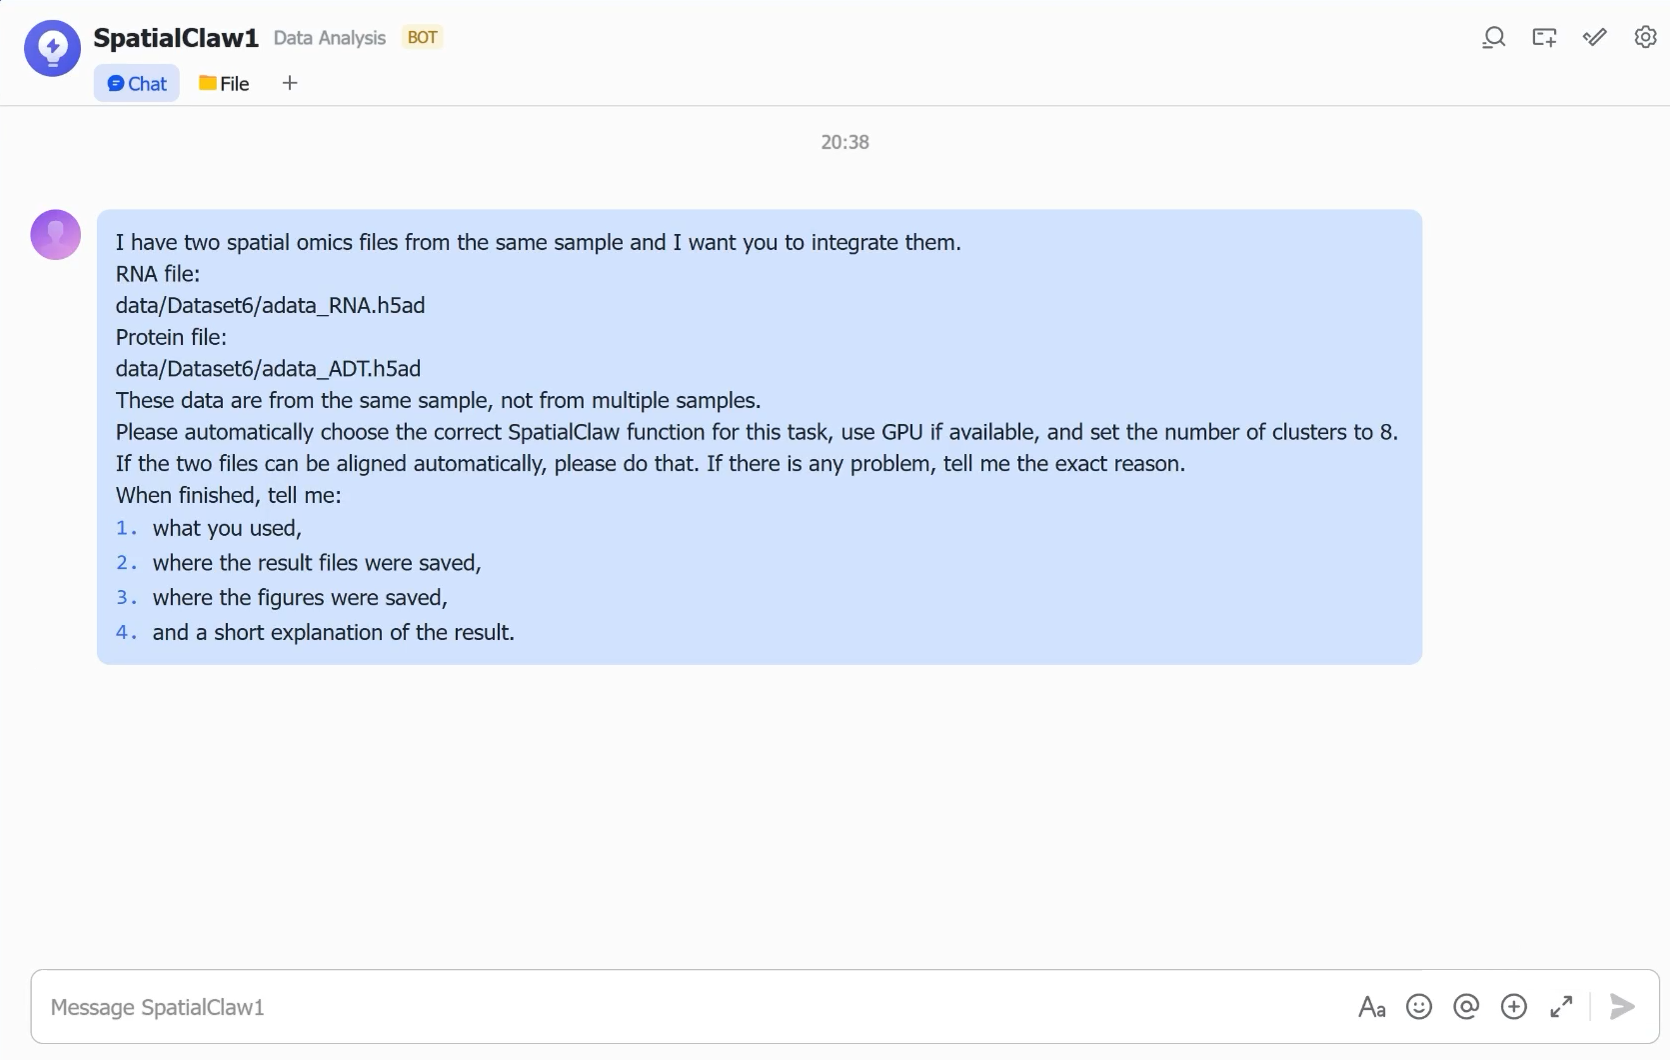Click the send message arrow
Viewport: 1670px width, 1060px height.
point(1622,1007)
